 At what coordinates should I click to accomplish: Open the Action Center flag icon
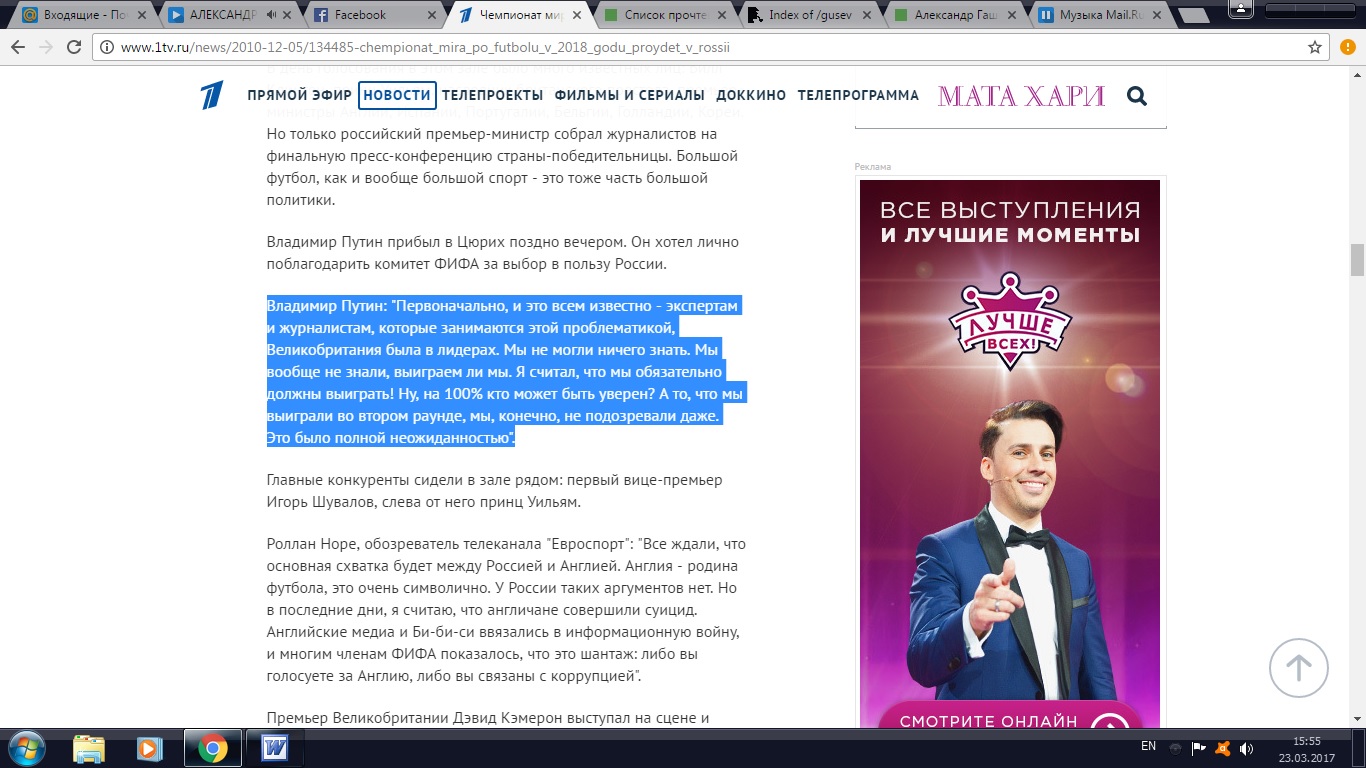1198,748
